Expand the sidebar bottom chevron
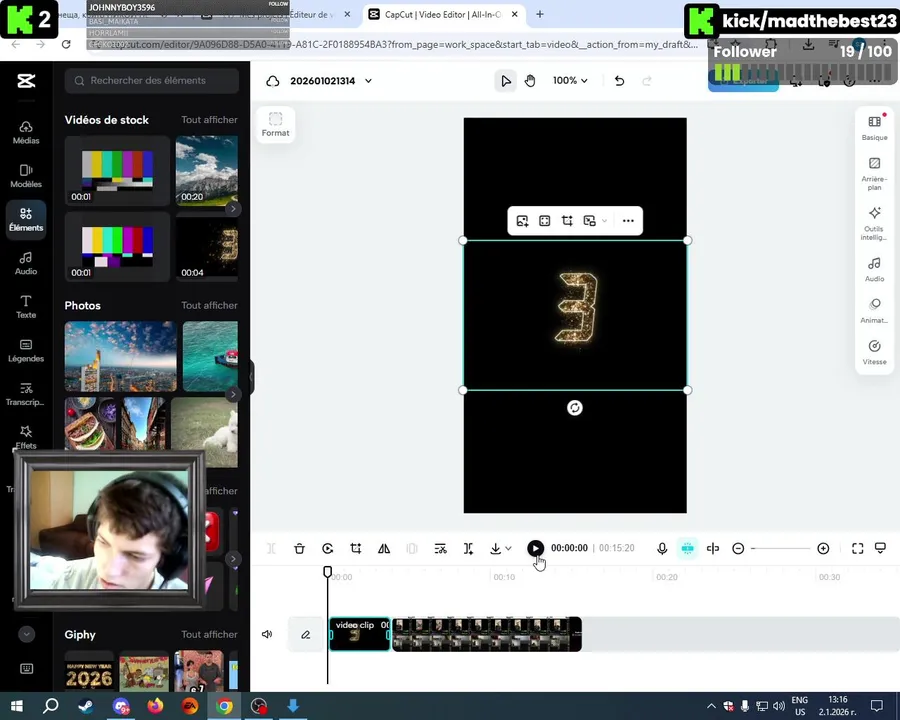This screenshot has width=900, height=720. [26, 634]
